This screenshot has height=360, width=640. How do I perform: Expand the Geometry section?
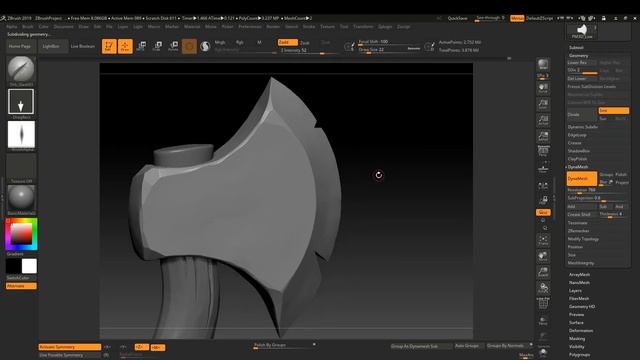[x=578, y=56]
